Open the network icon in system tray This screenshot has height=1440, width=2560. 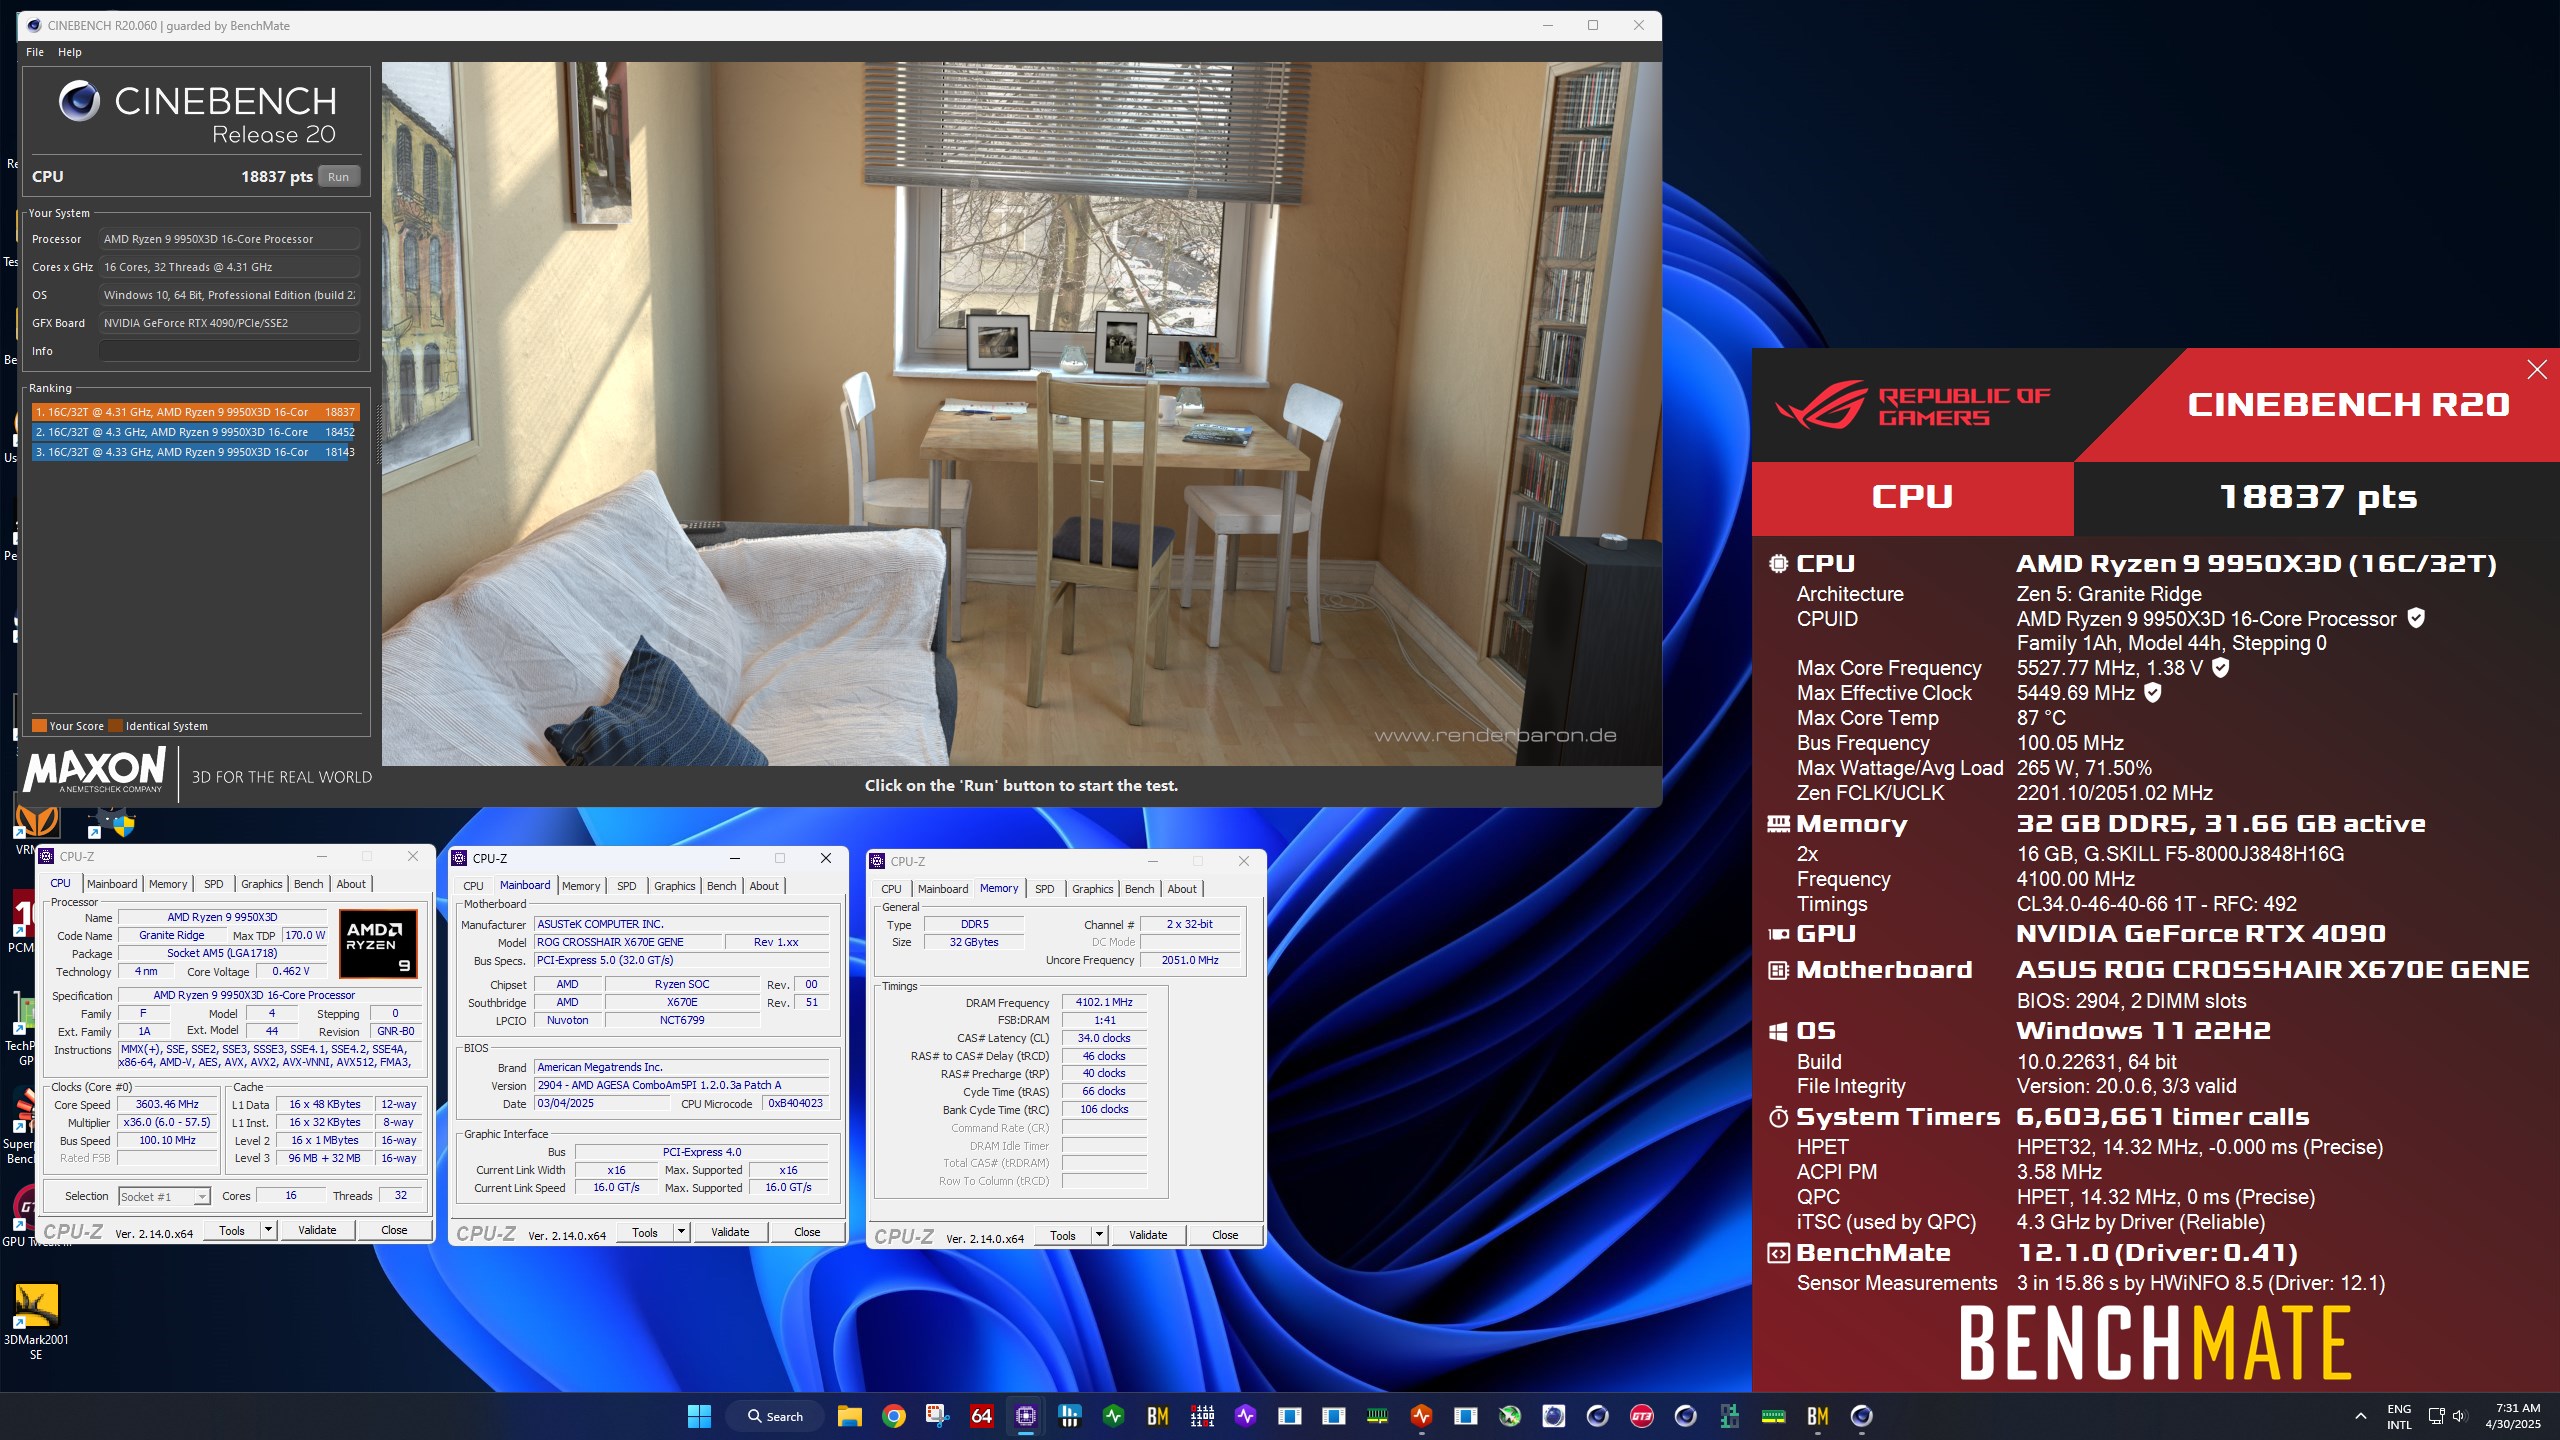2437,1416
